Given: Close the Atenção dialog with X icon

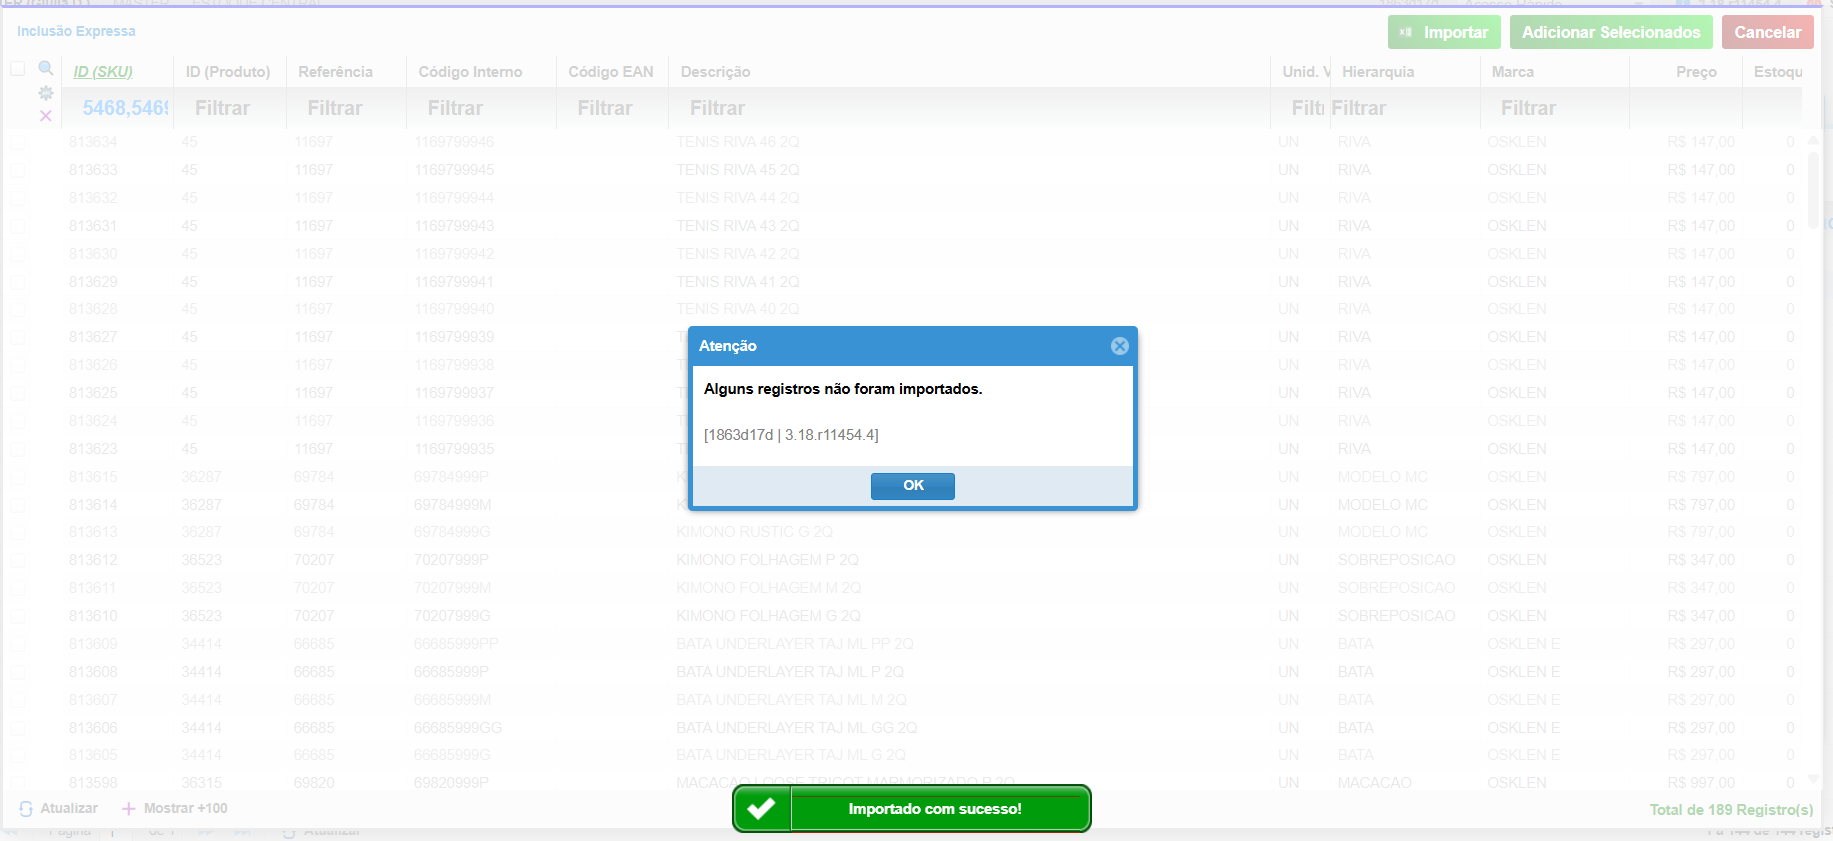Looking at the screenshot, I should (x=1119, y=346).
